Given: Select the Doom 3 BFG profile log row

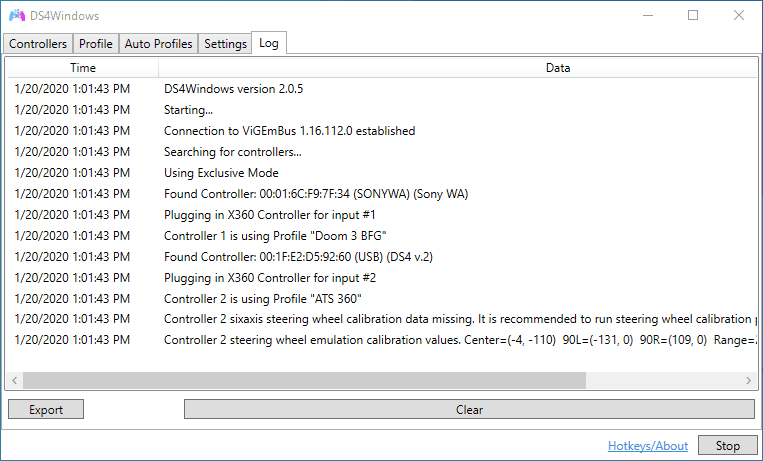Looking at the screenshot, I should (x=275, y=236).
